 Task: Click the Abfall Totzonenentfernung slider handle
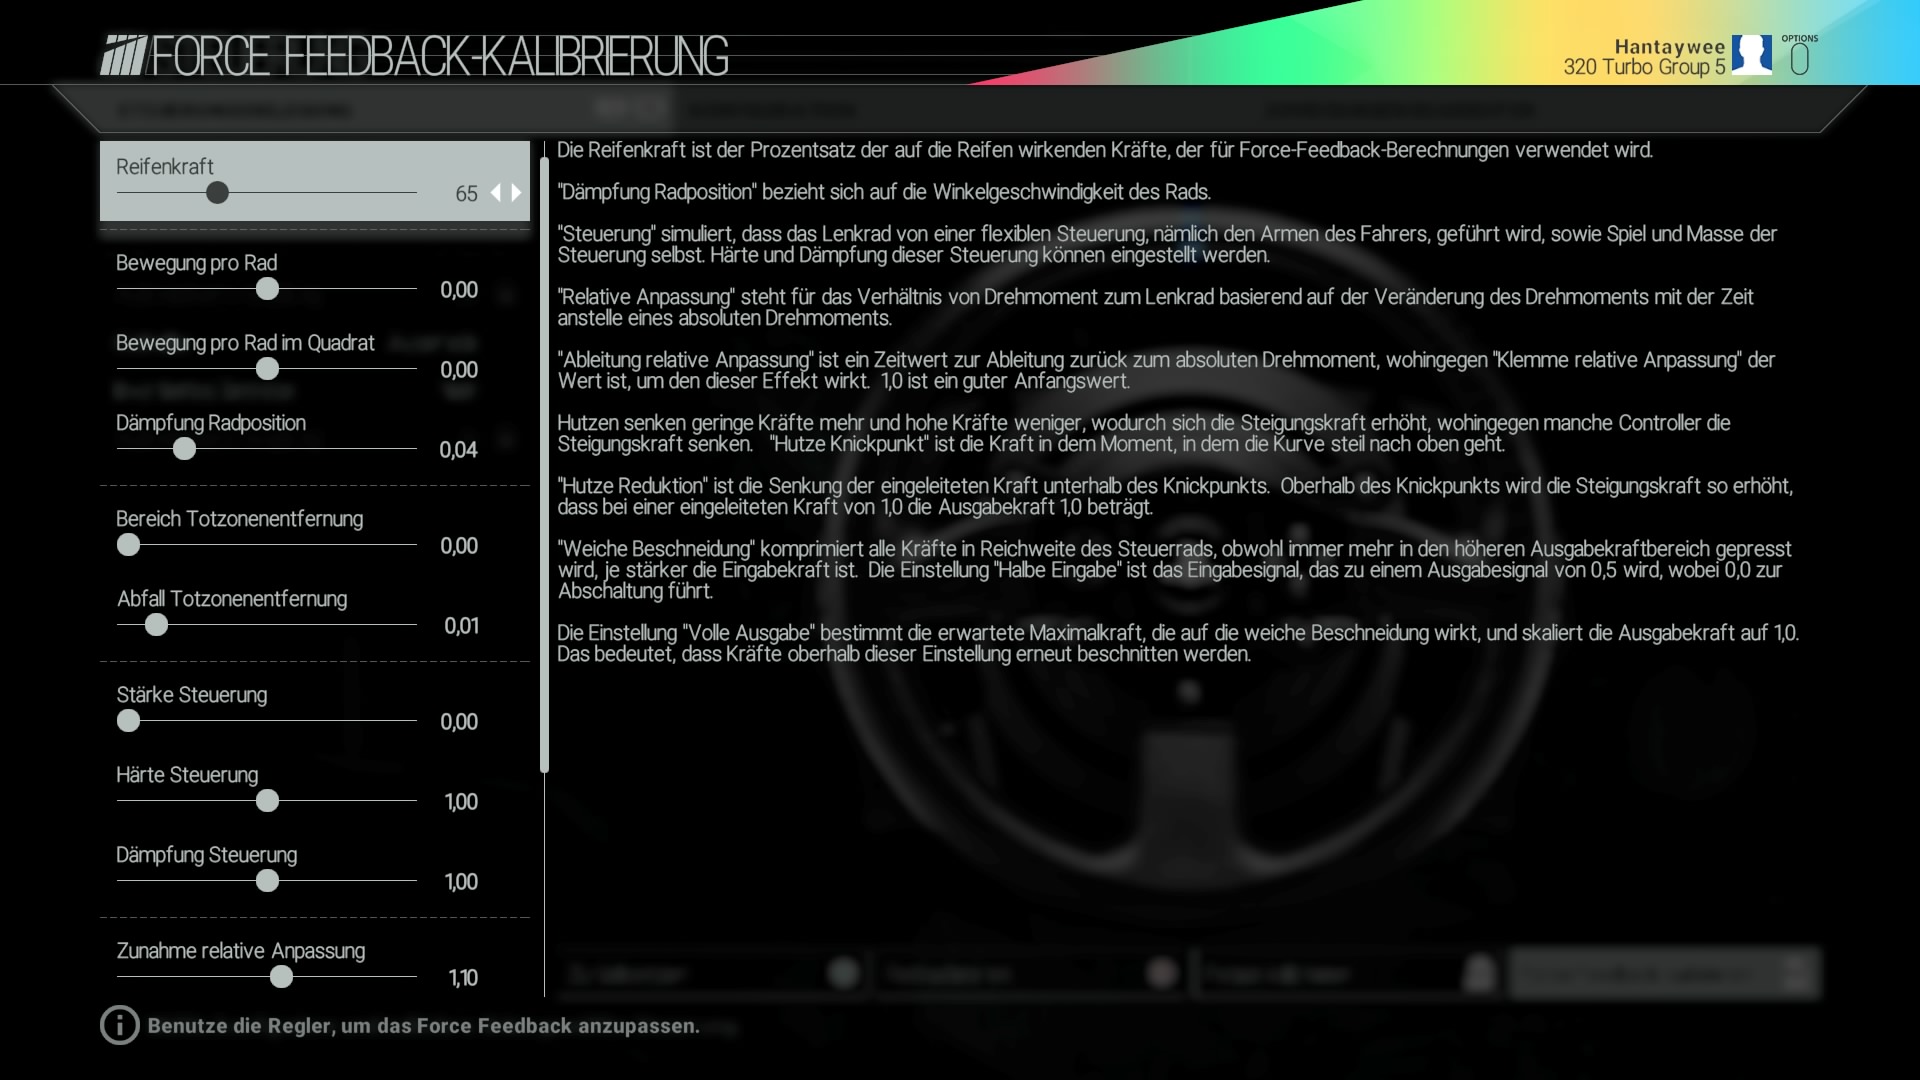156,625
